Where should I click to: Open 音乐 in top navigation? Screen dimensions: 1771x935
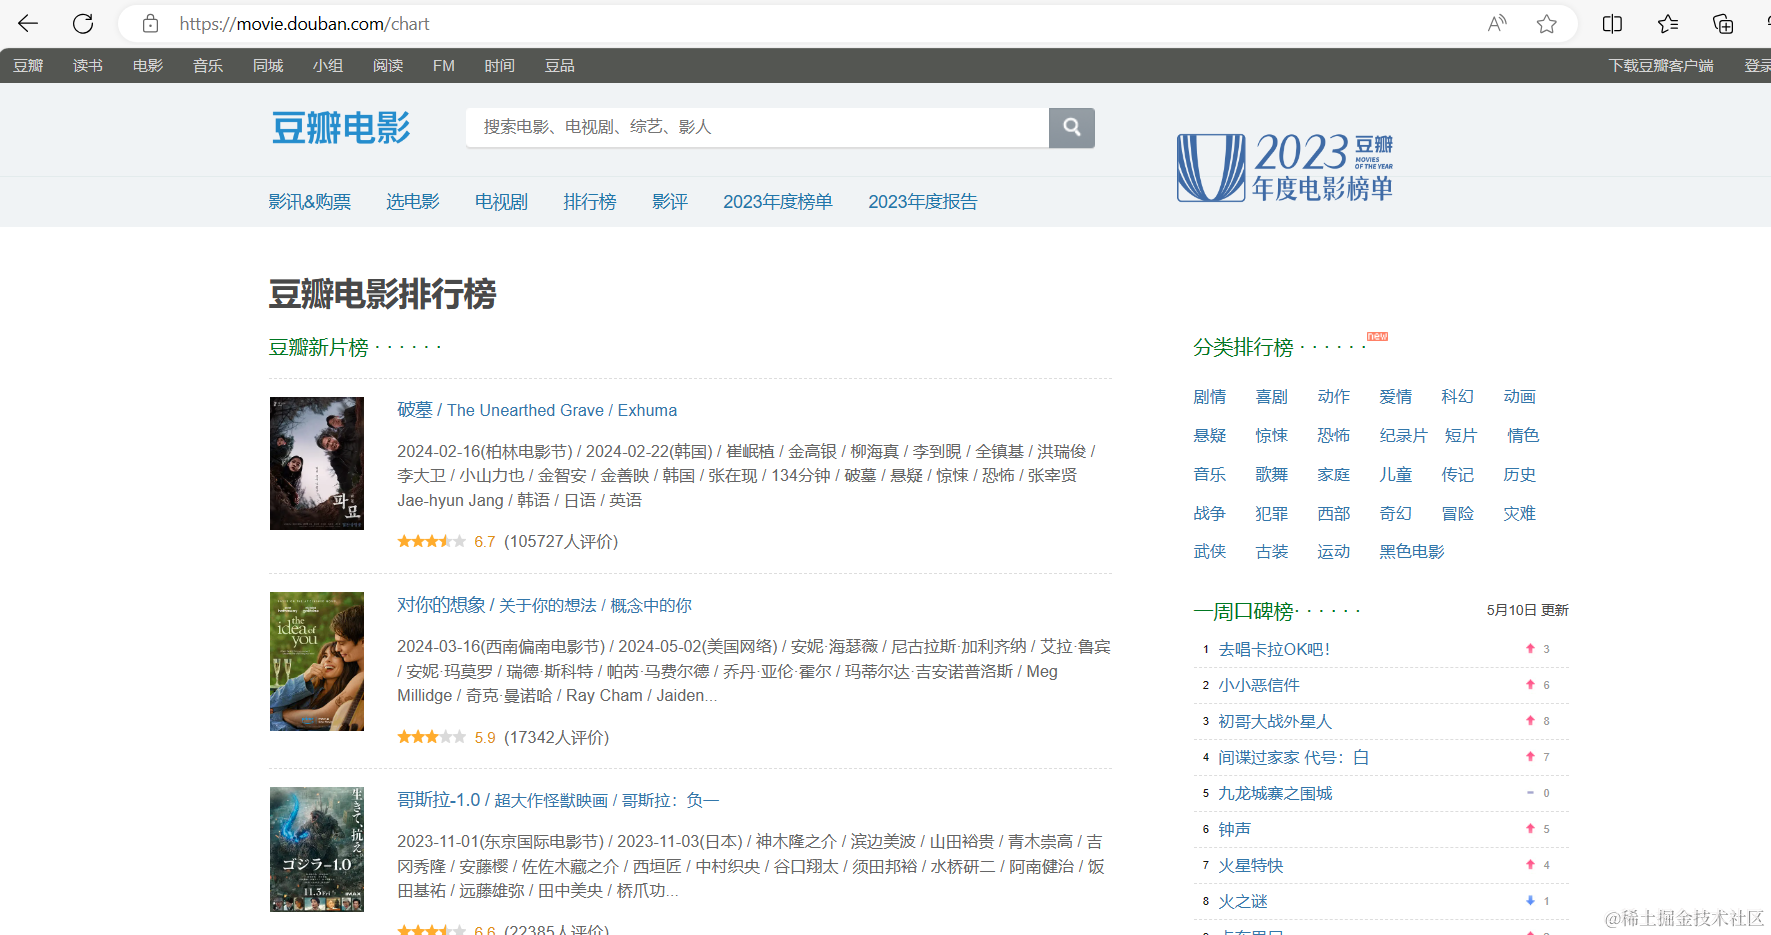click(x=208, y=66)
